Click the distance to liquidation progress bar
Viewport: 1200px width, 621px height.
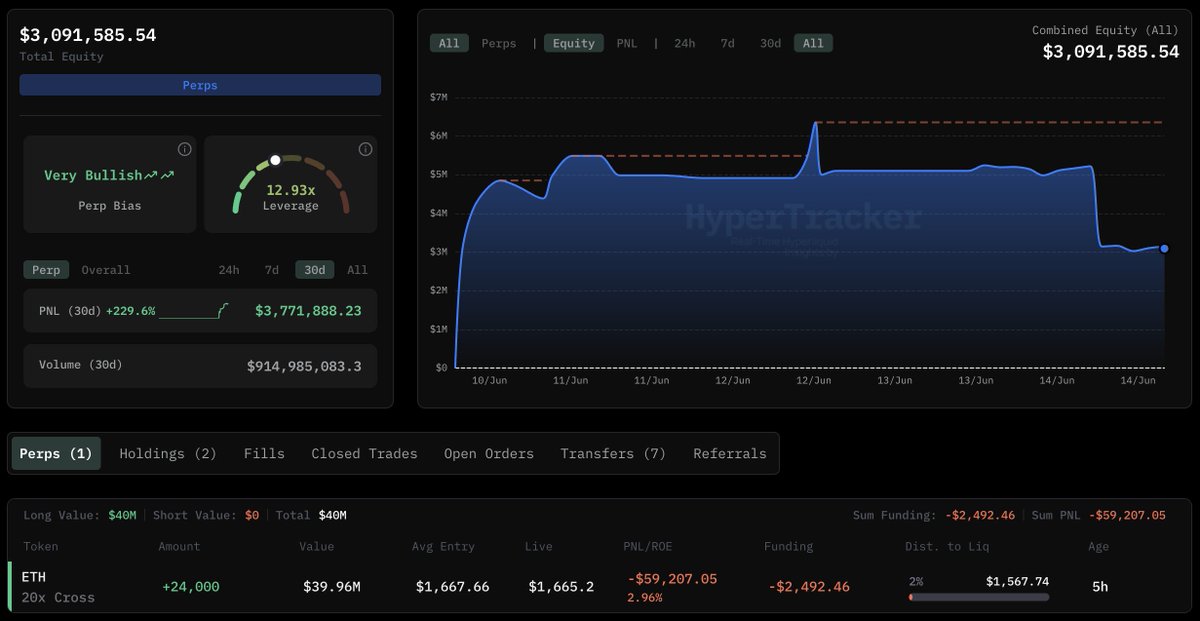click(x=979, y=597)
